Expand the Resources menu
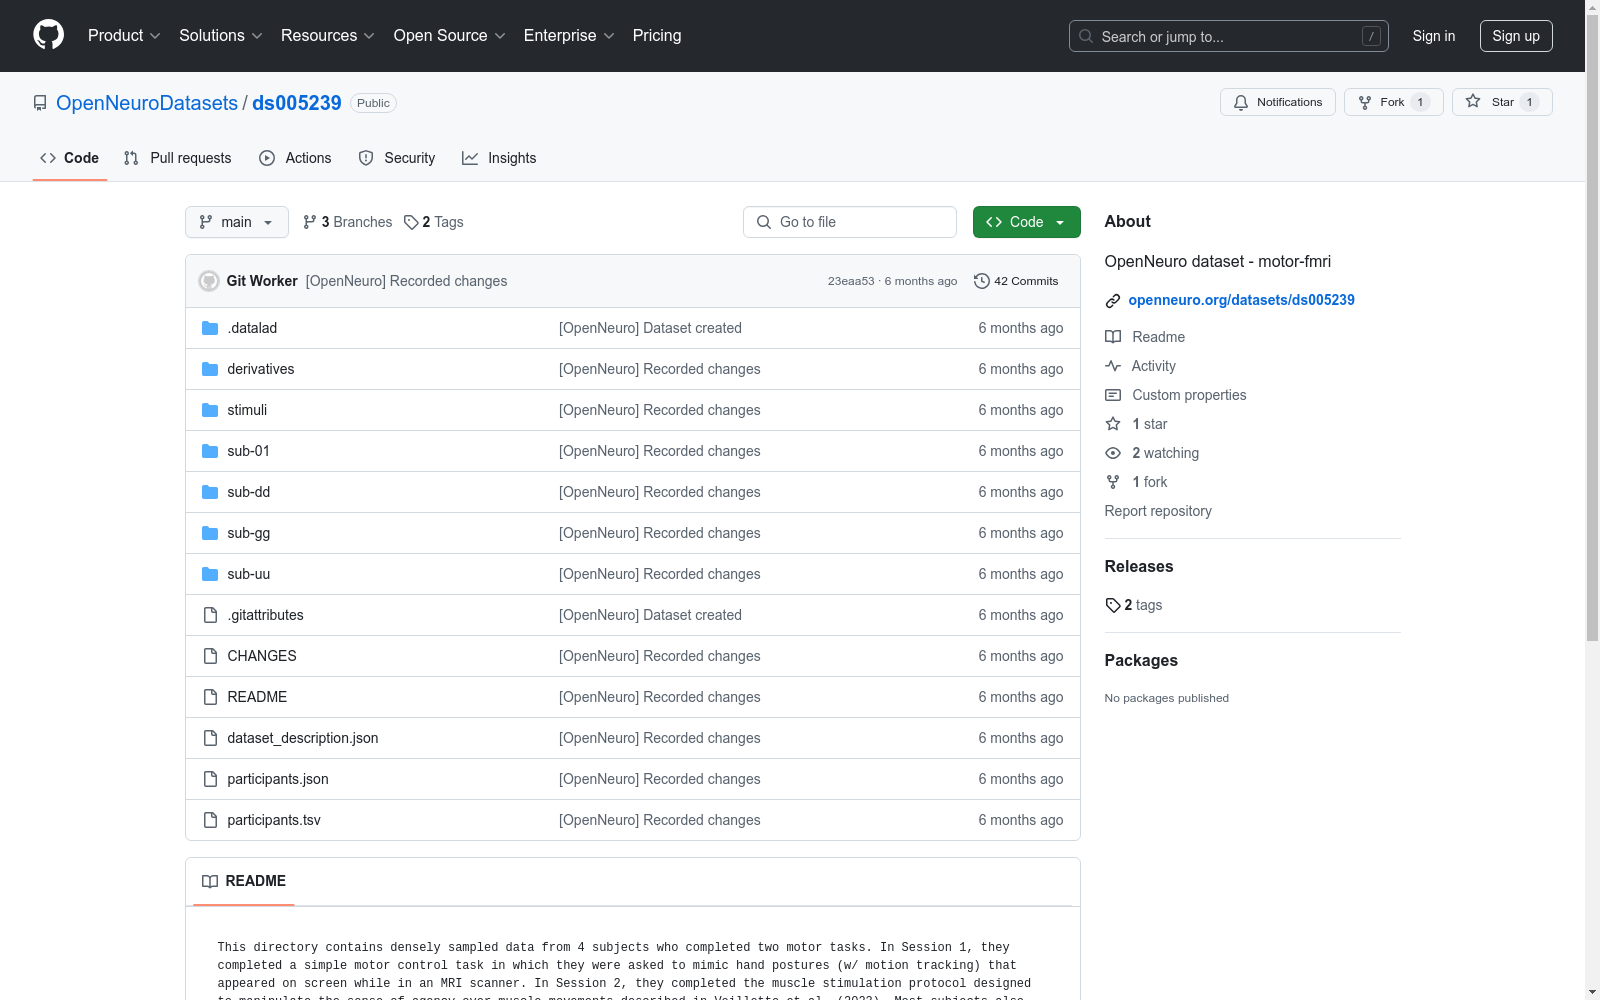The image size is (1600, 1000). (x=328, y=35)
